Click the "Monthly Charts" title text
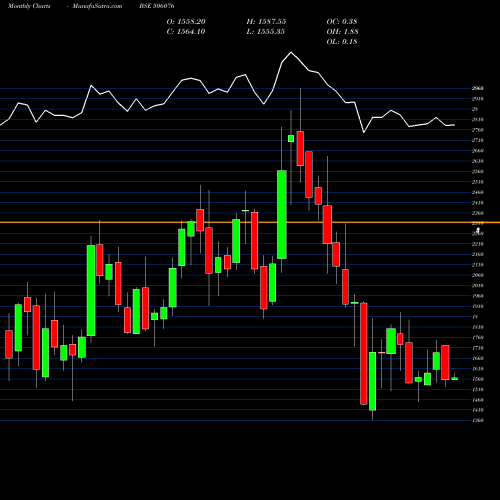Viewport: 500px width, 500px height. pos(29,6)
